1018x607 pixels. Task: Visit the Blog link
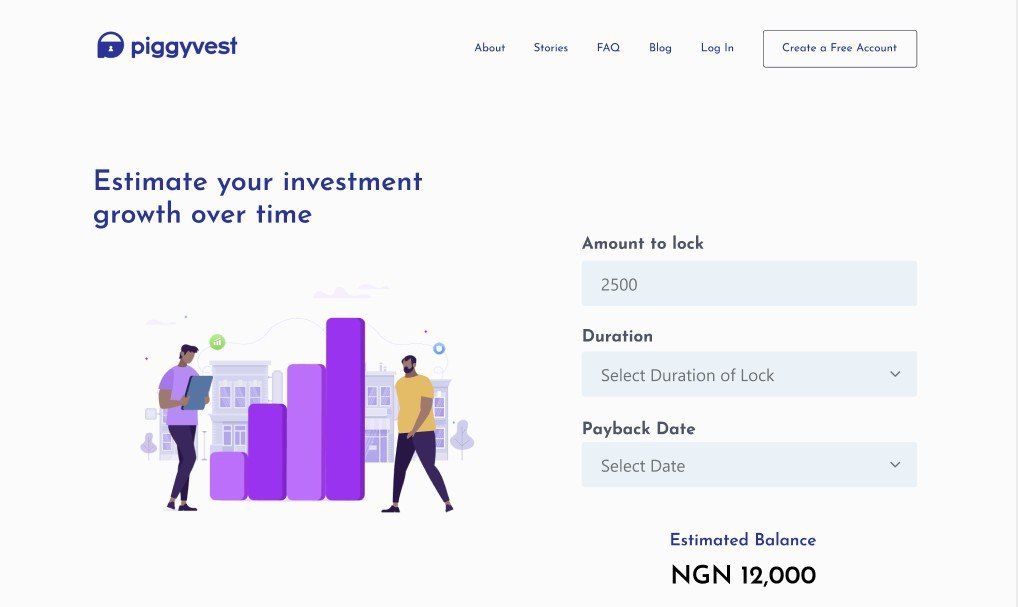(660, 48)
